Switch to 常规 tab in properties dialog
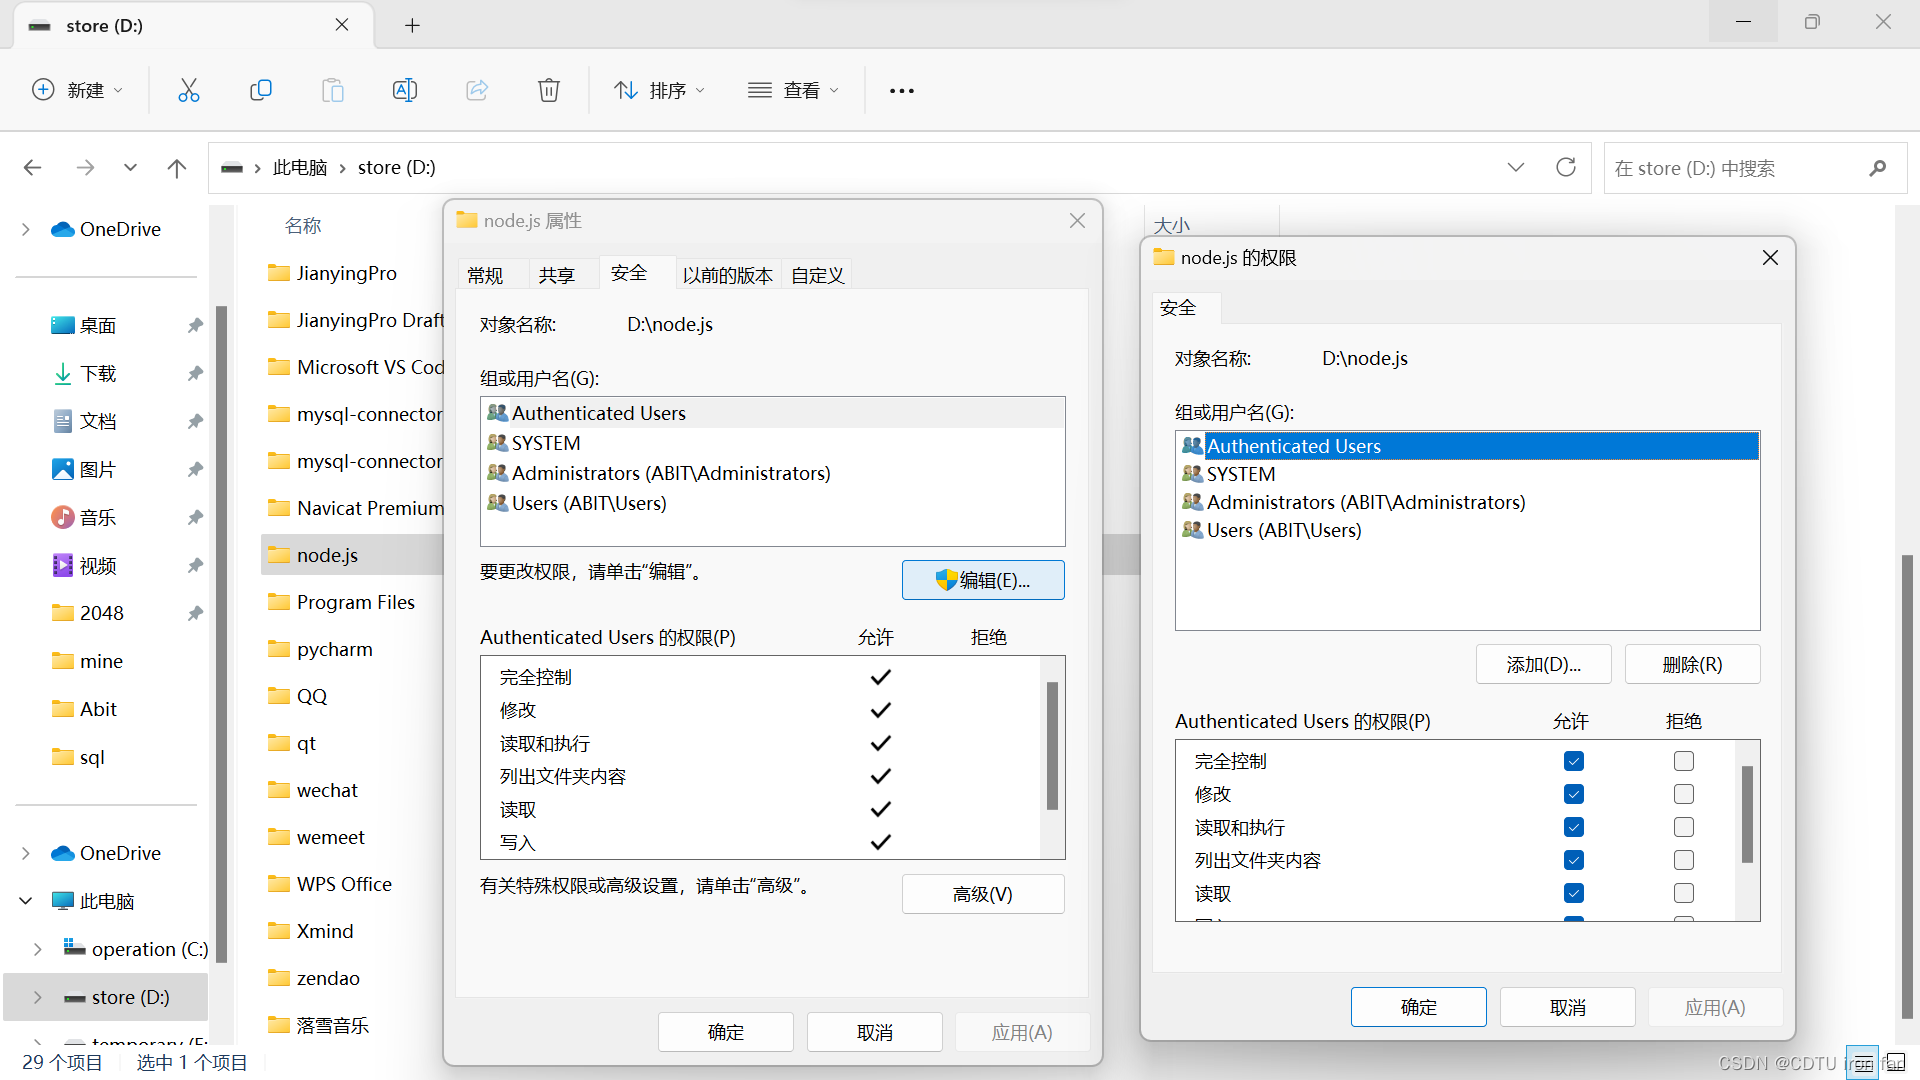This screenshot has width=1920, height=1080. pos(485,275)
